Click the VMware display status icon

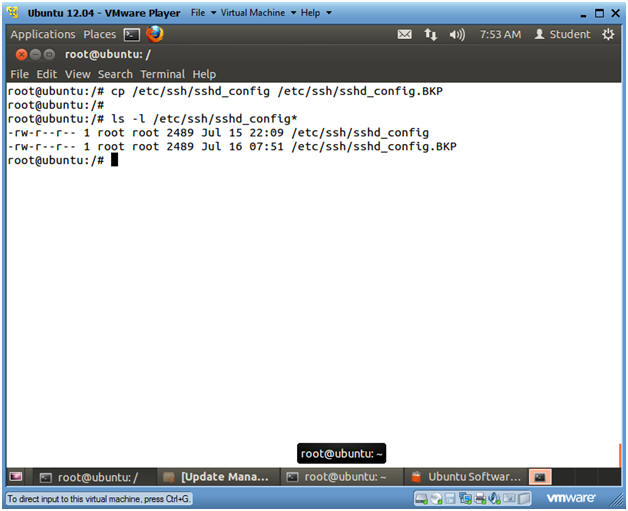[509, 499]
